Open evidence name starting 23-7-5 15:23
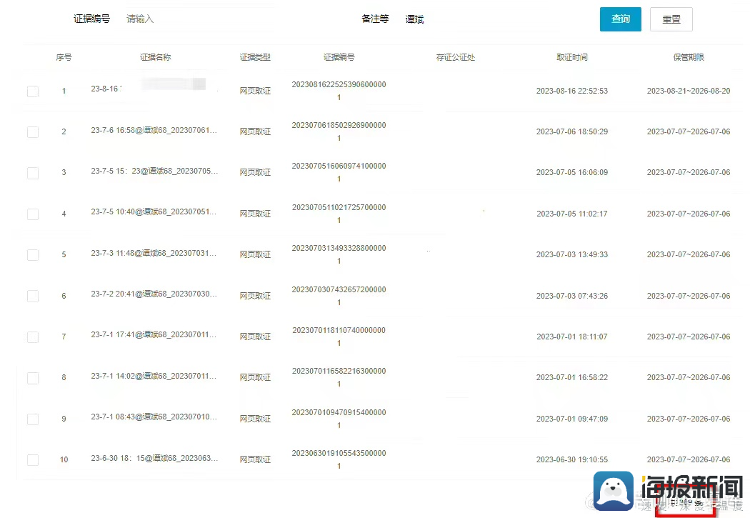This screenshot has height=518, width=750. (154, 171)
